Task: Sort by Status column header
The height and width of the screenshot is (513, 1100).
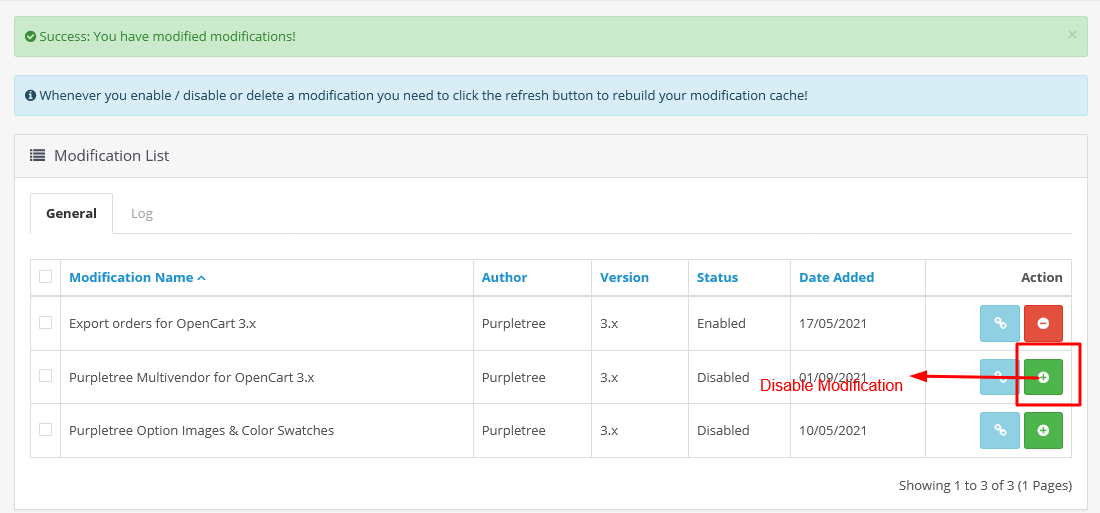Action: (x=717, y=277)
